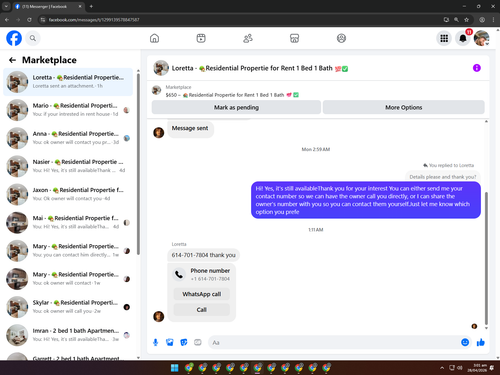Click the chat message scrollbar

[x=486, y=258]
